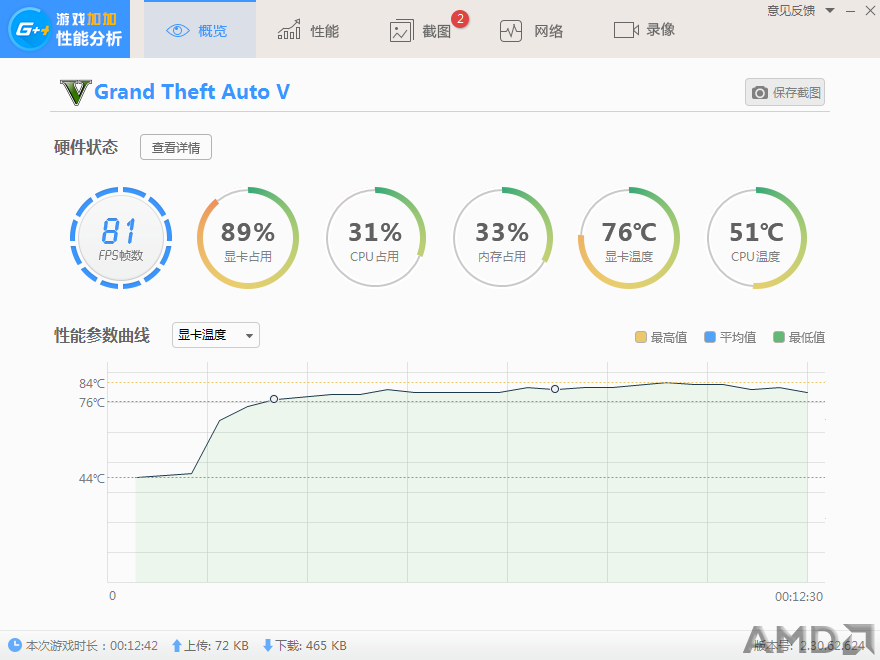Viewport: 880px width, 660px height.
Task: Click the green 最低值 legend swatch
Action: [779, 337]
